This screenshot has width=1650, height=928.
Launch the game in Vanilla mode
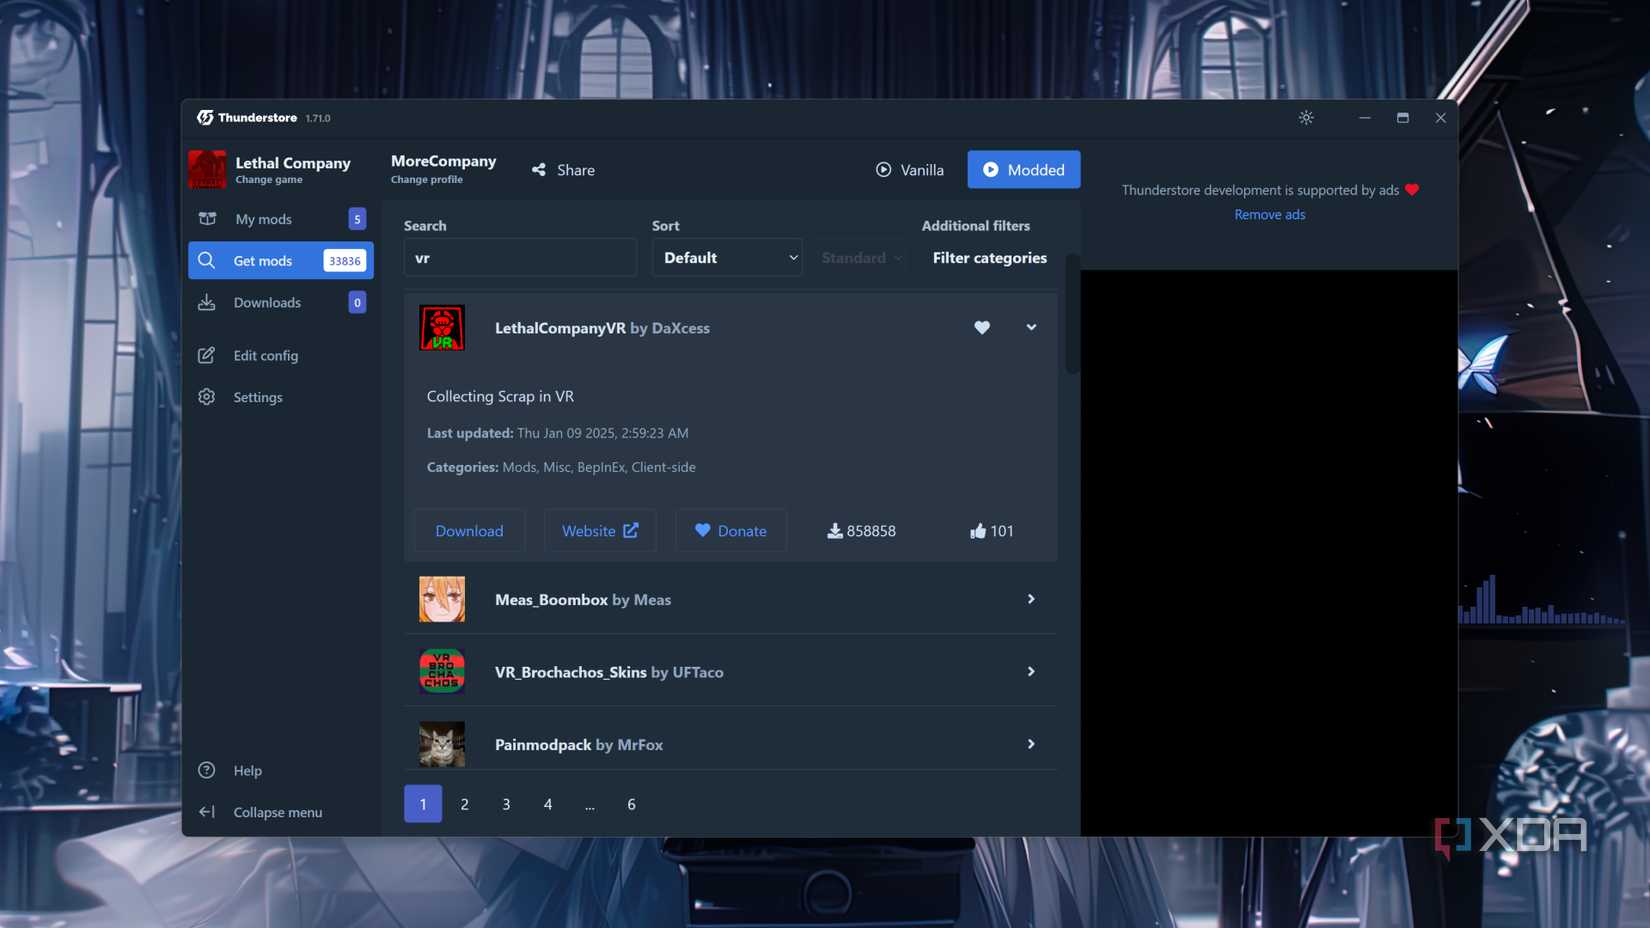pos(909,170)
